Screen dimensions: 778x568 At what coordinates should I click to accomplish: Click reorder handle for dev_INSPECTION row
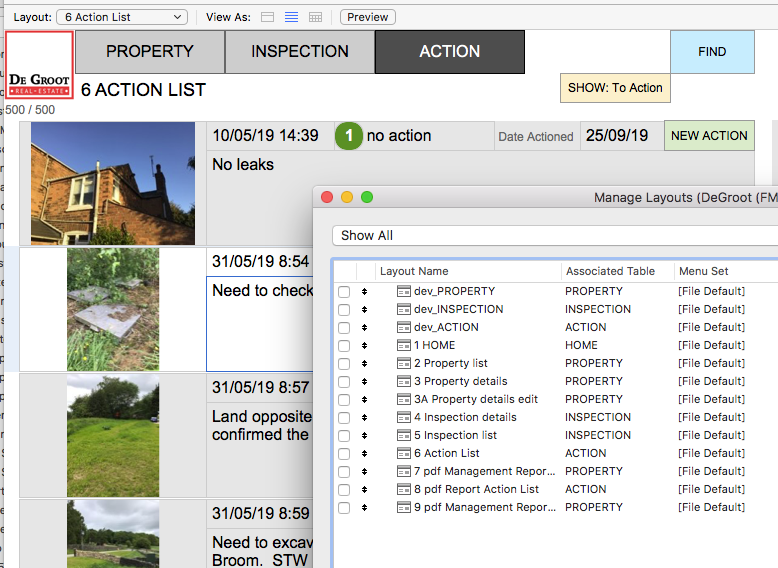[365, 310]
